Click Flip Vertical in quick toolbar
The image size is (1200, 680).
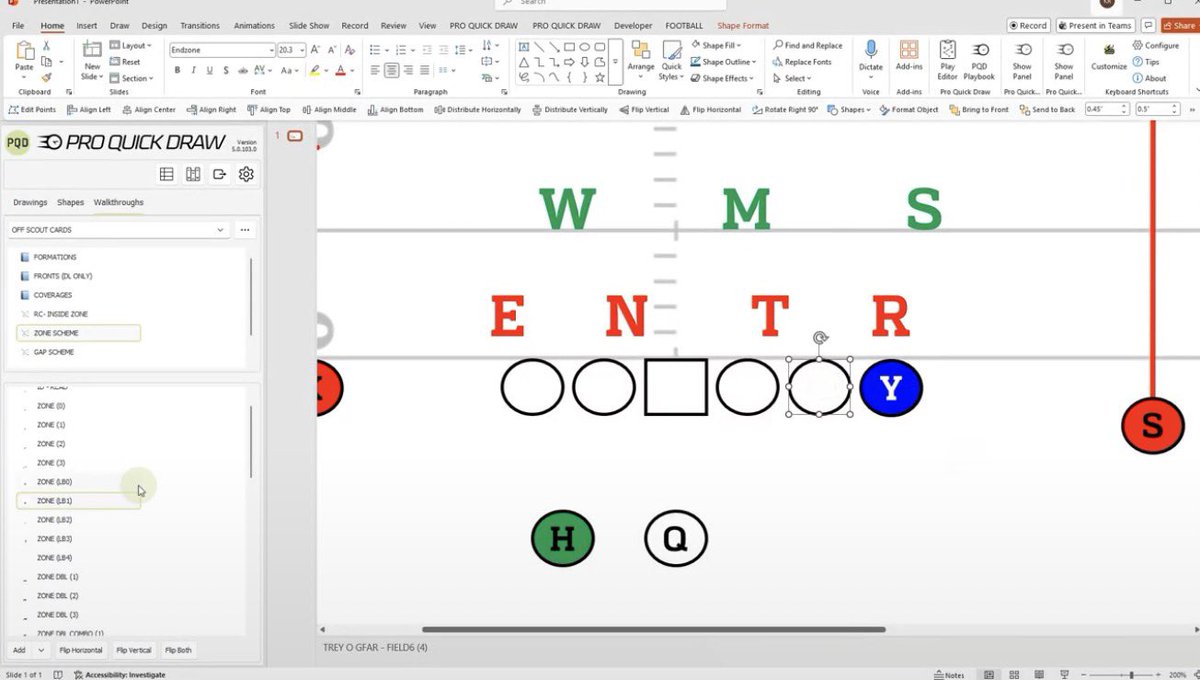(644, 110)
